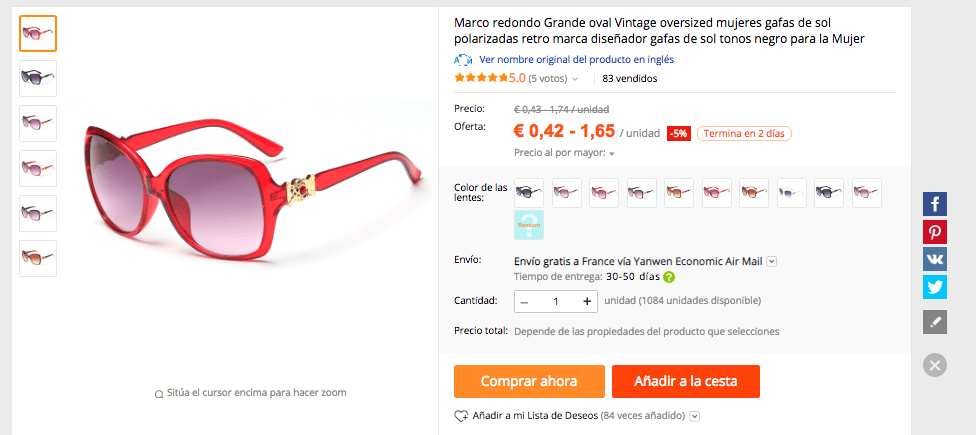The width and height of the screenshot is (976, 435).
Task: Select the Random lens color option
Action: click(529, 225)
